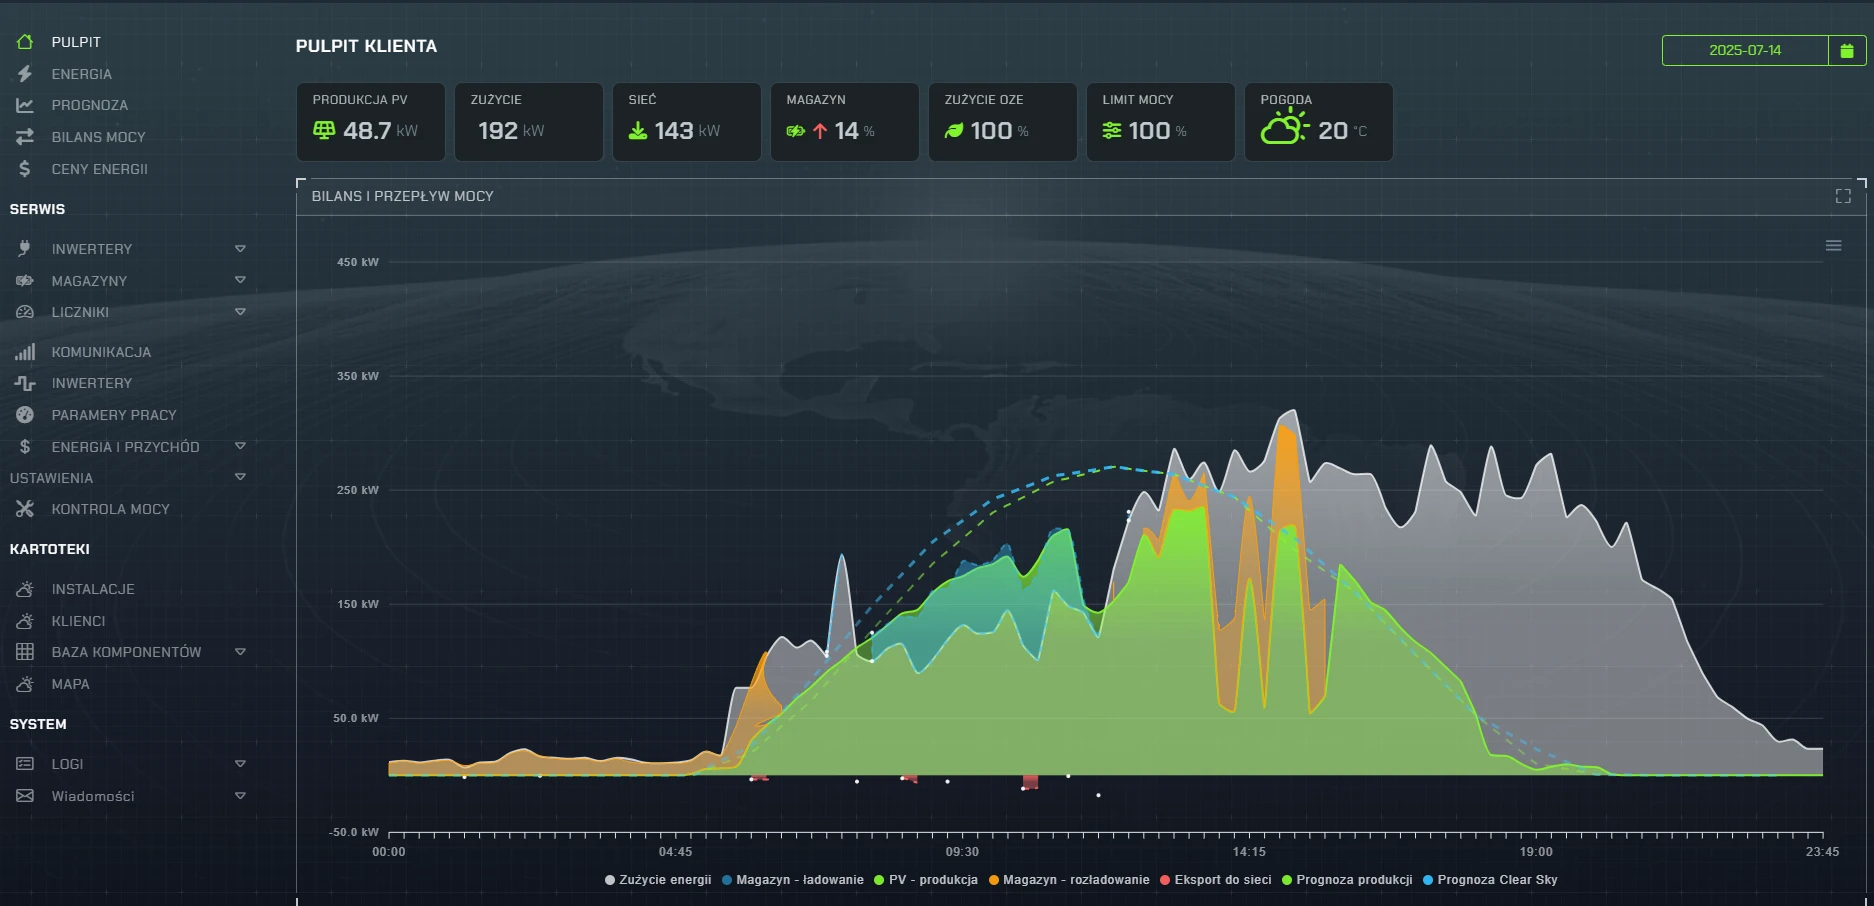1874x906 pixels.
Task: Click the calendar icon beside the date
Action: click(x=1846, y=50)
